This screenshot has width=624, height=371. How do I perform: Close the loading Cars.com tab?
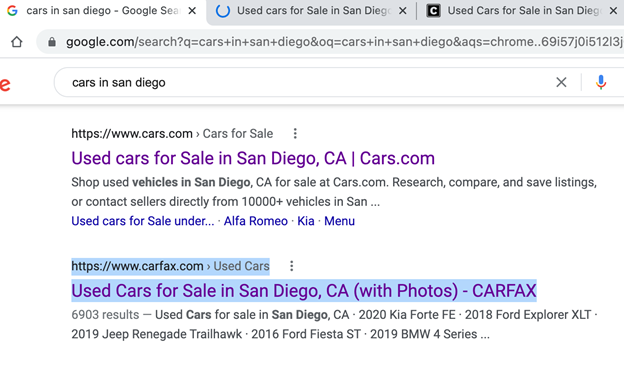403,11
